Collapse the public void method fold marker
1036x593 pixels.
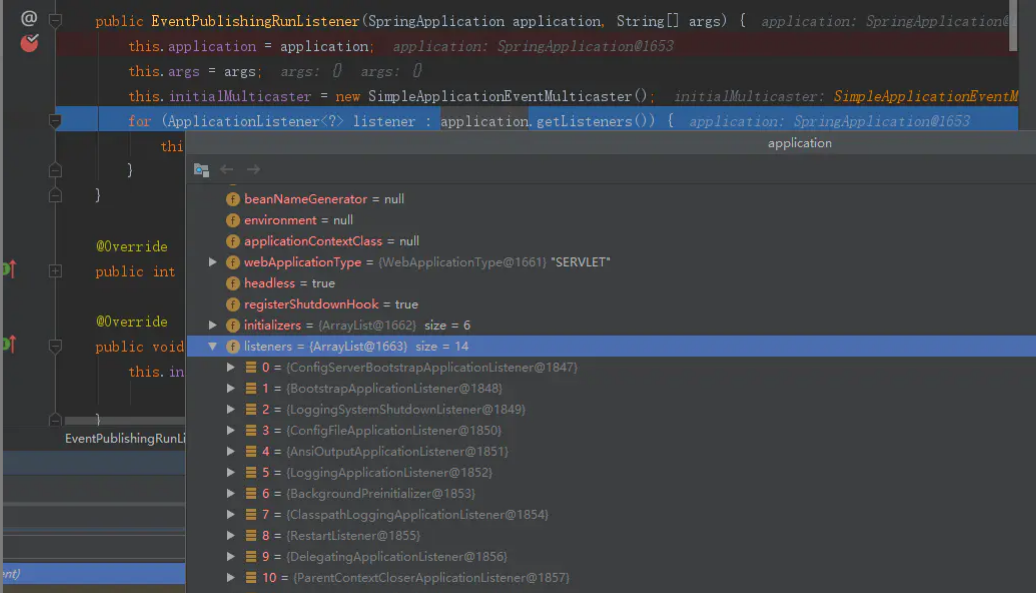(56, 346)
